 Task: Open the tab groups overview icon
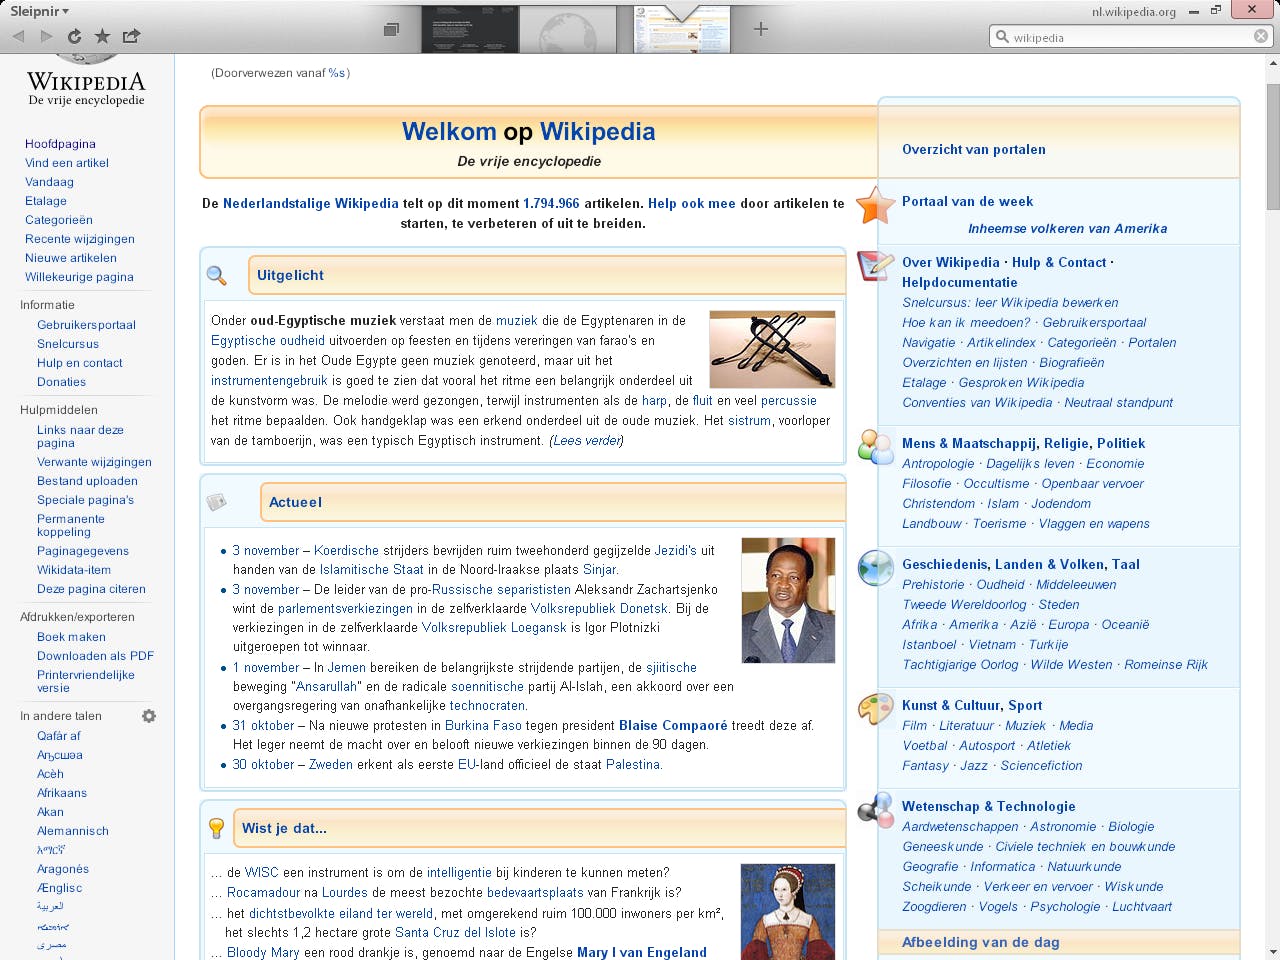(x=391, y=30)
